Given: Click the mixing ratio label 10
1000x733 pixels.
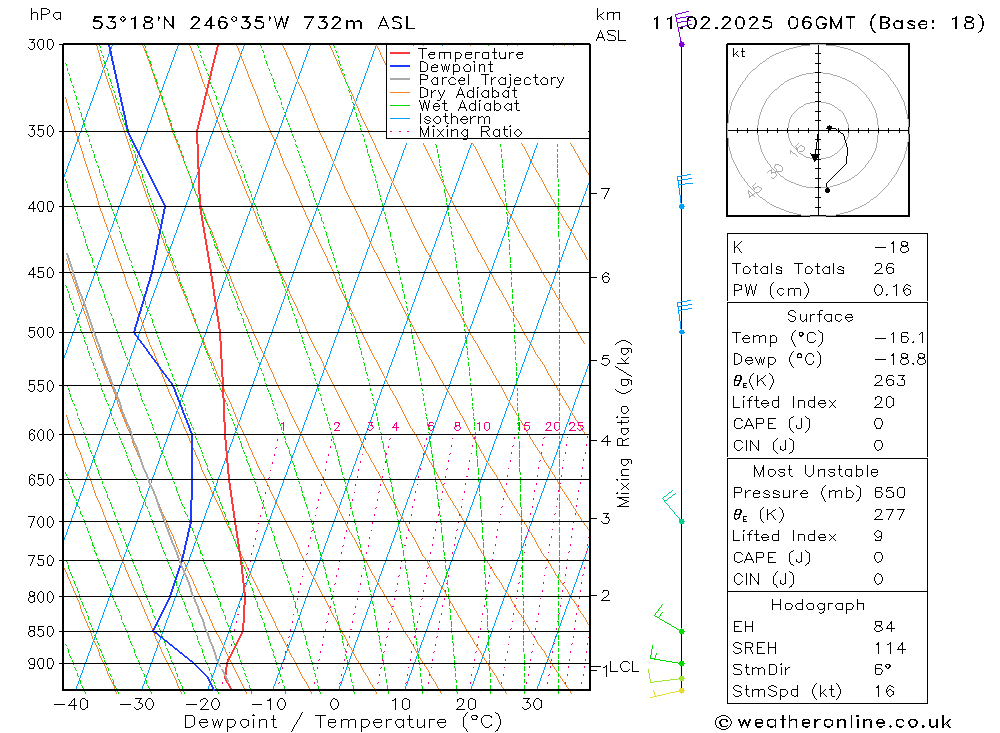Looking at the screenshot, I should [x=483, y=426].
